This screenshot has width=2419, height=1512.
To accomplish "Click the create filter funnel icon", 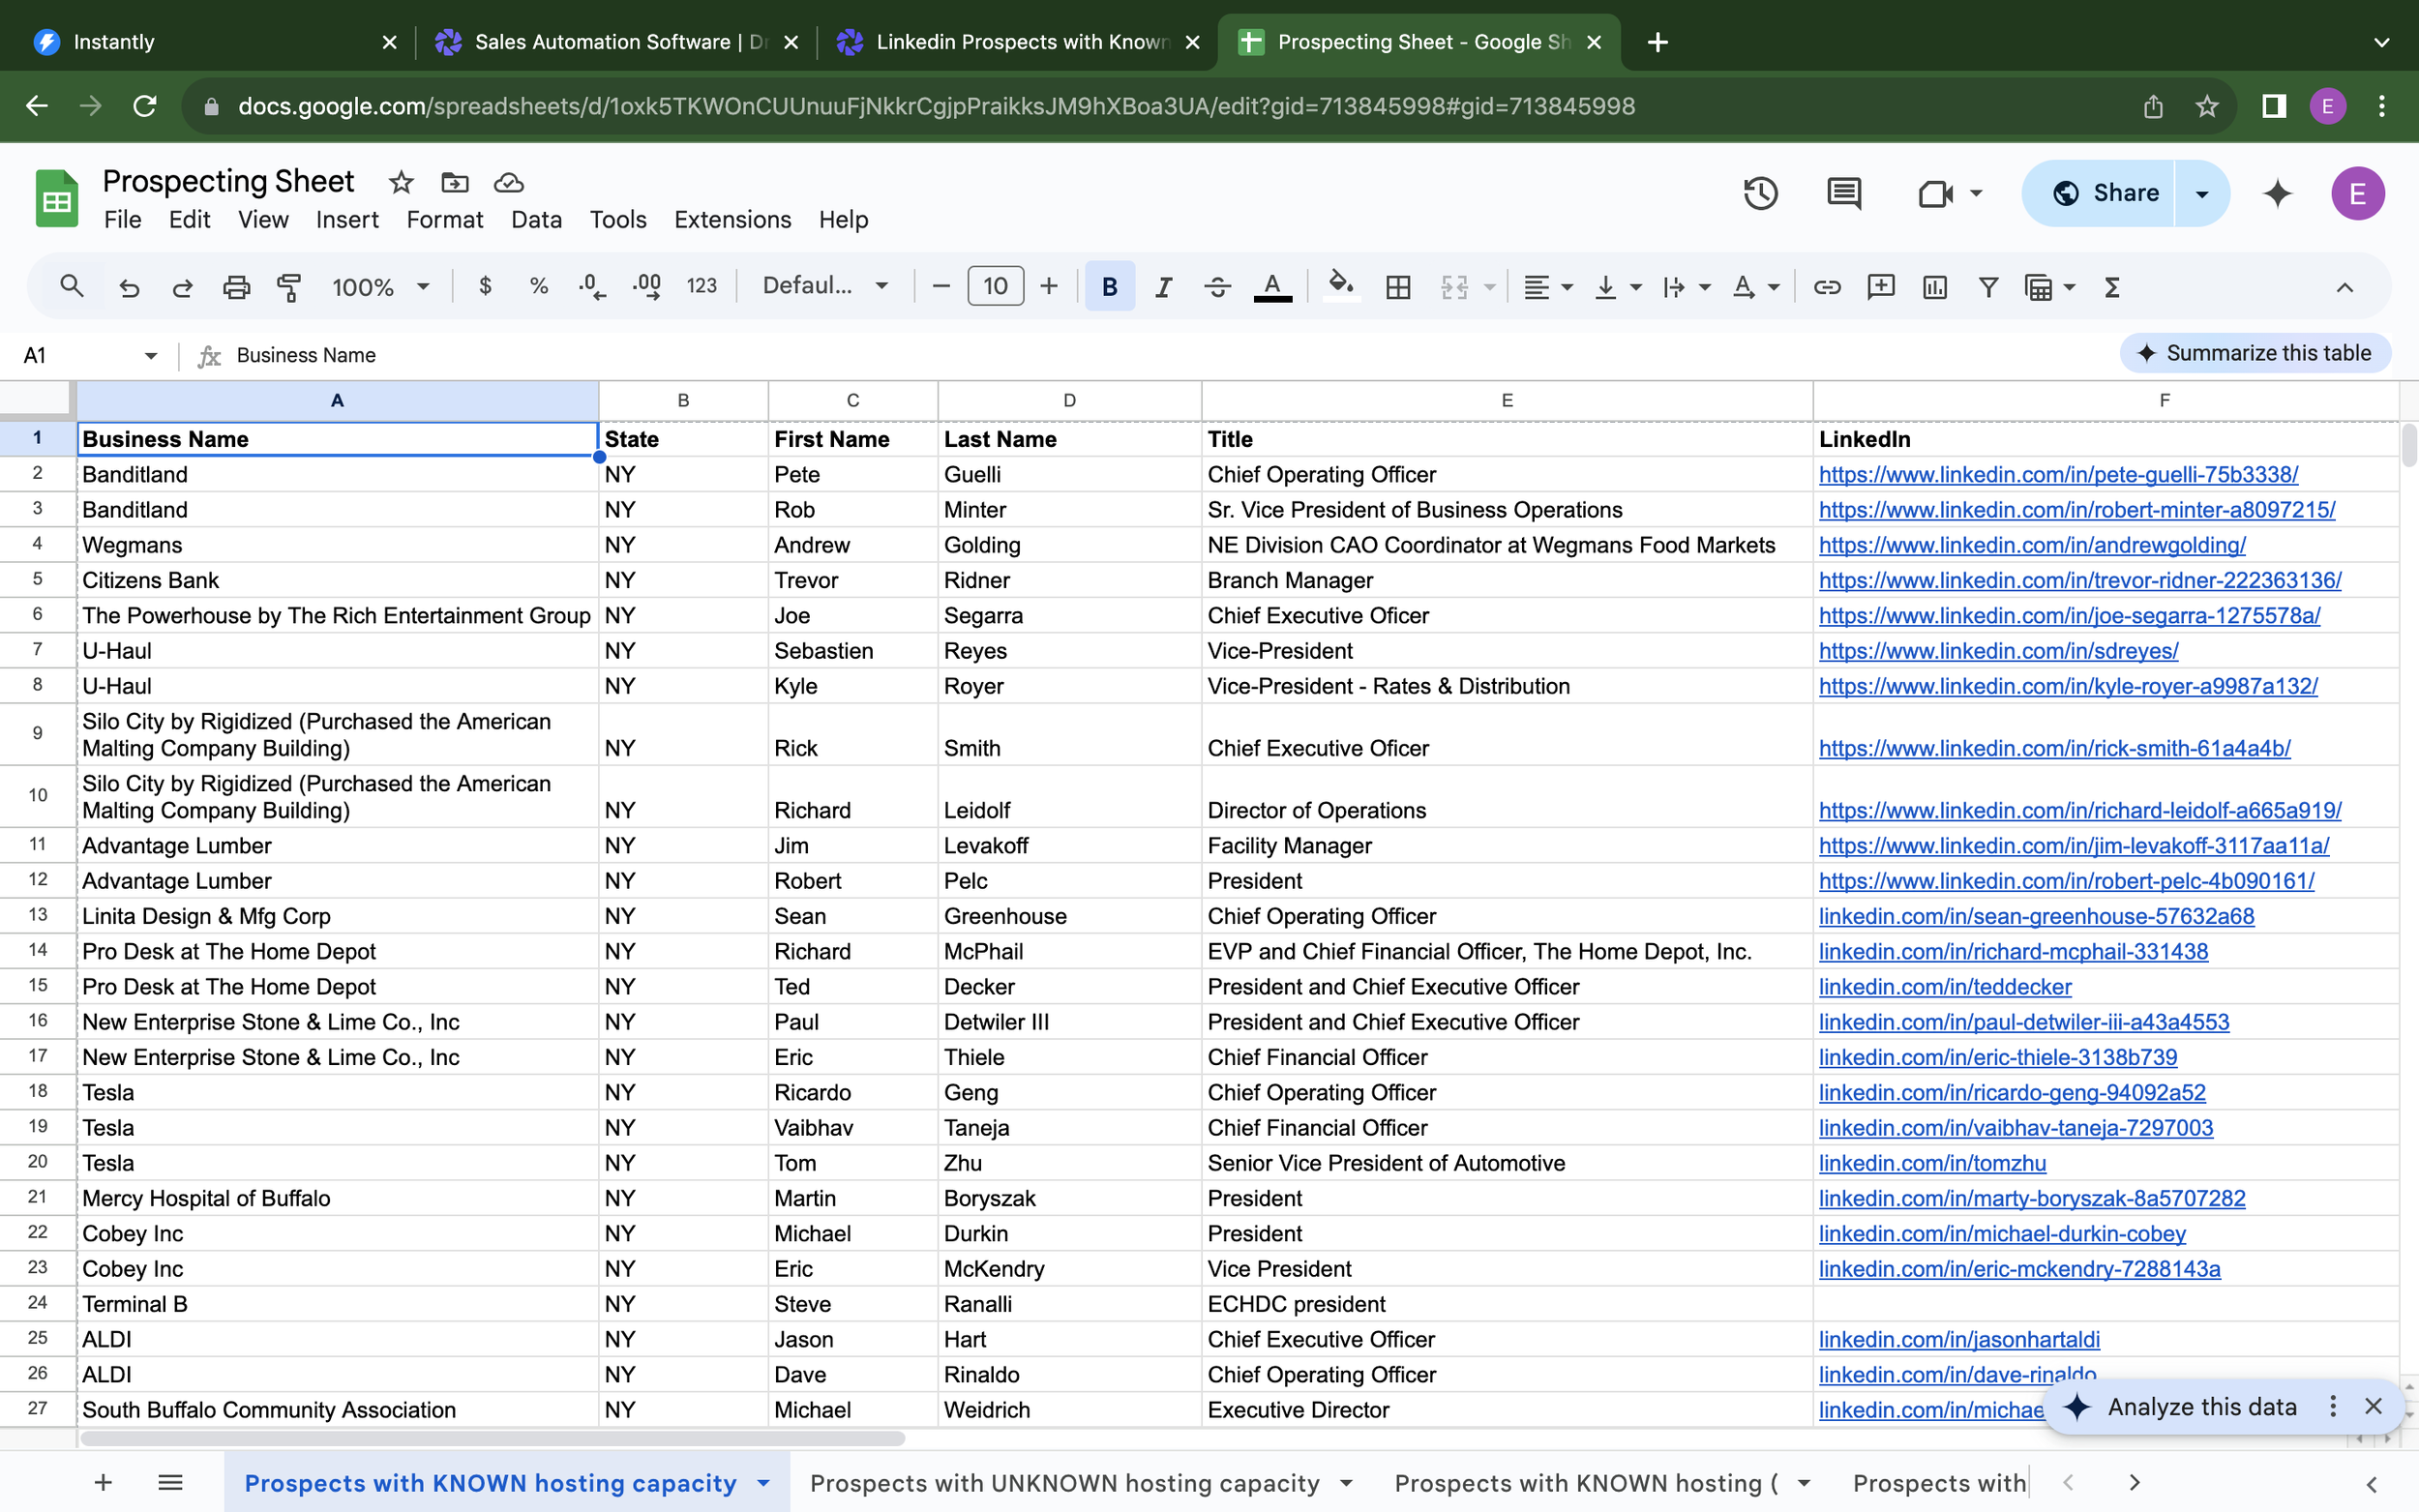I will pos(1988,287).
